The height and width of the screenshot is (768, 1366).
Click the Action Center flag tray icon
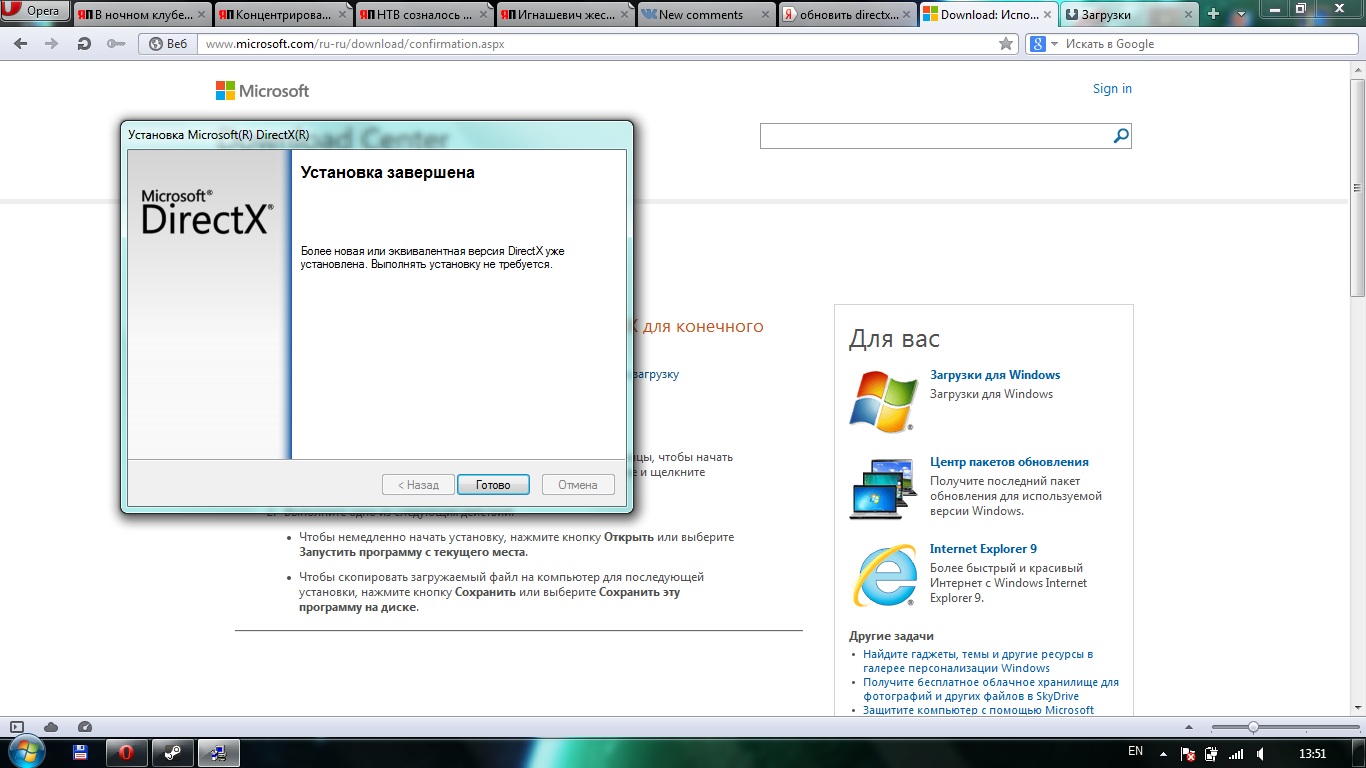pos(1189,753)
